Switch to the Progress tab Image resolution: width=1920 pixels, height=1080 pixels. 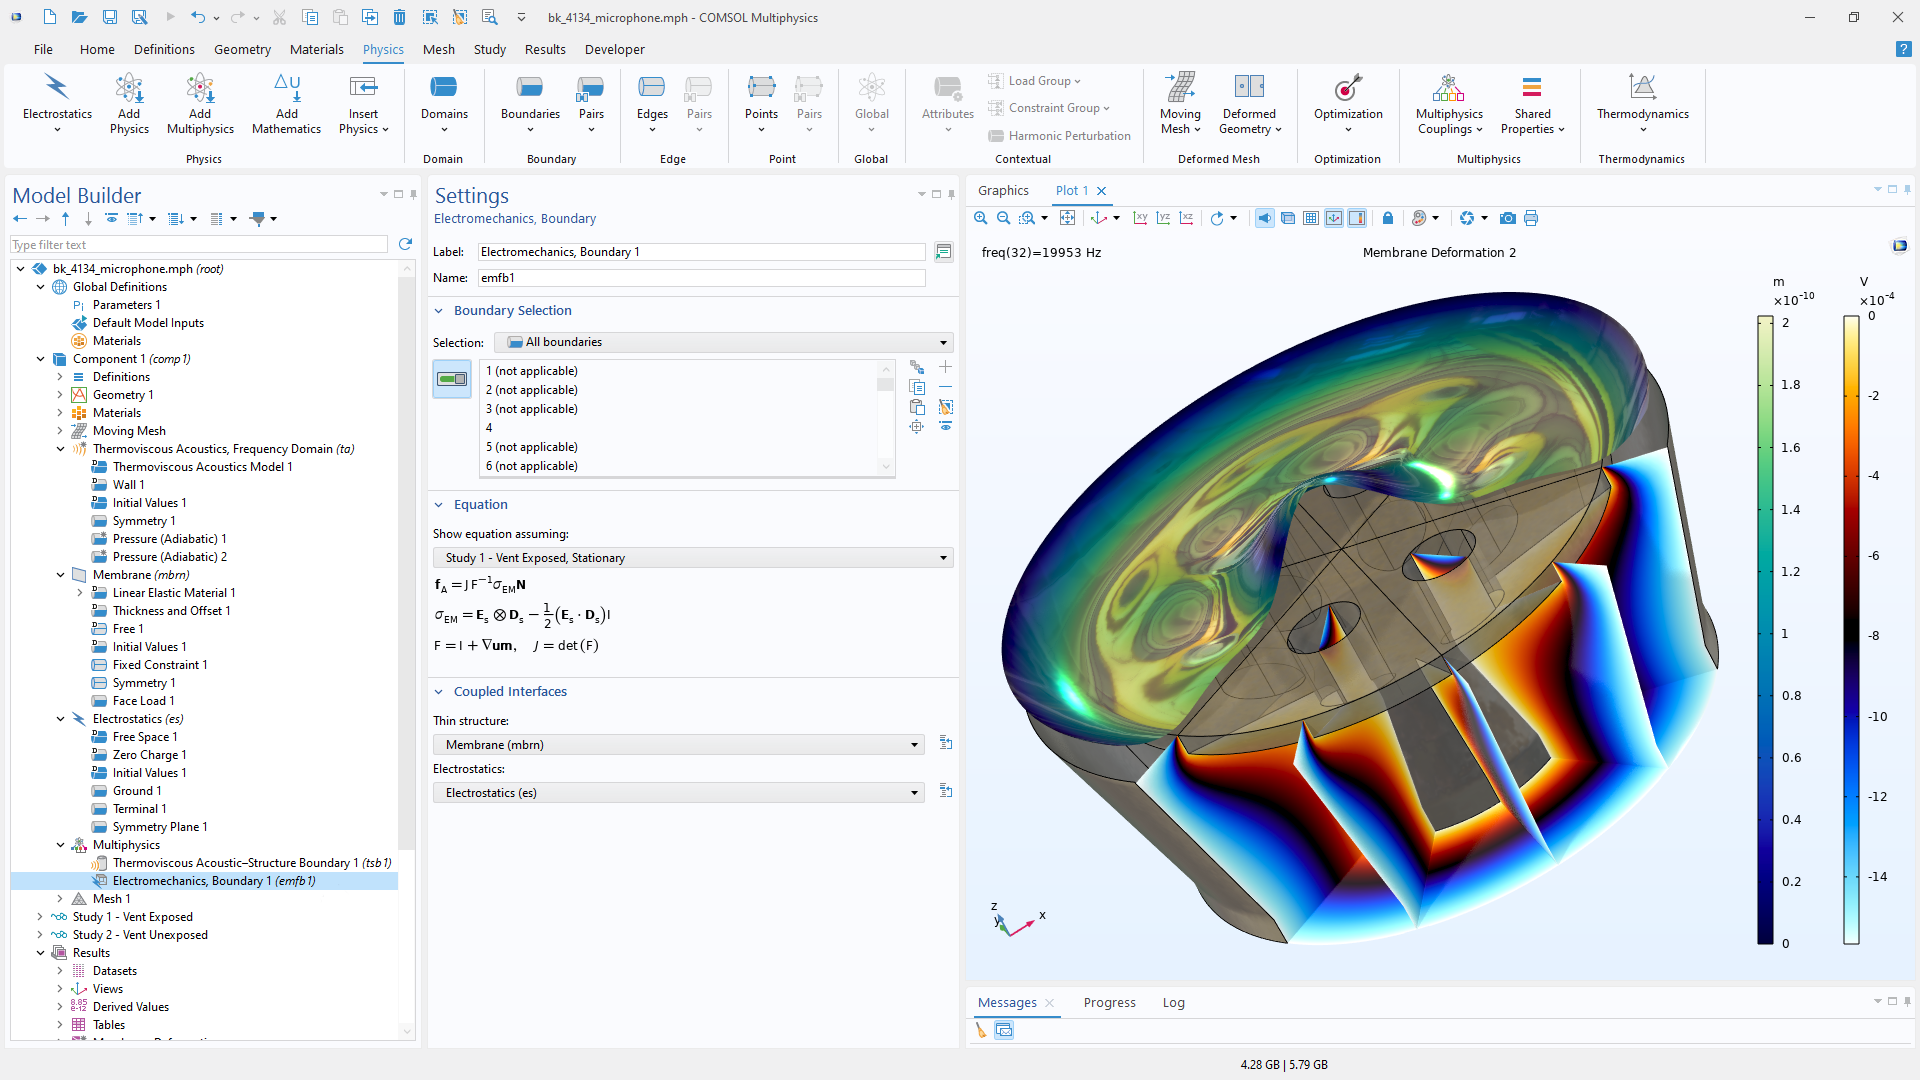(1109, 1002)
